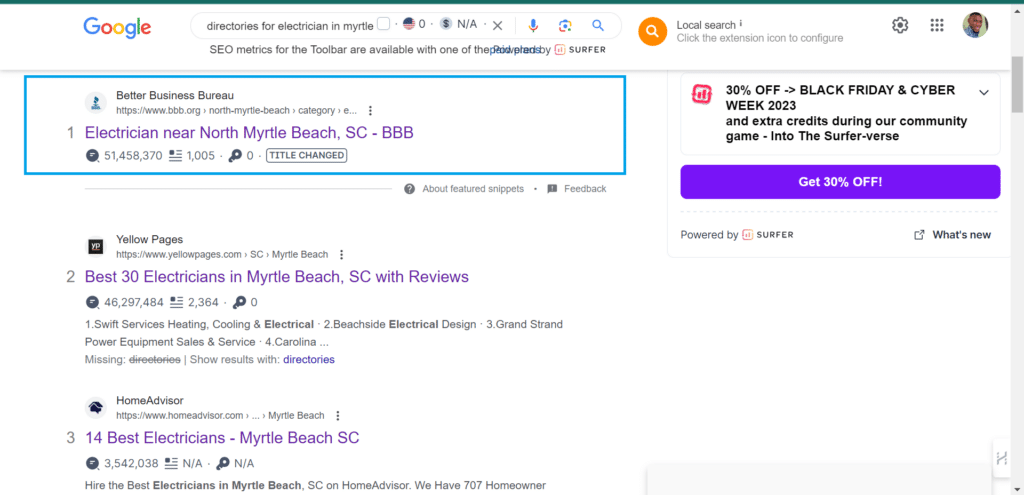Open Google Lens image search icon

[566, 25]
